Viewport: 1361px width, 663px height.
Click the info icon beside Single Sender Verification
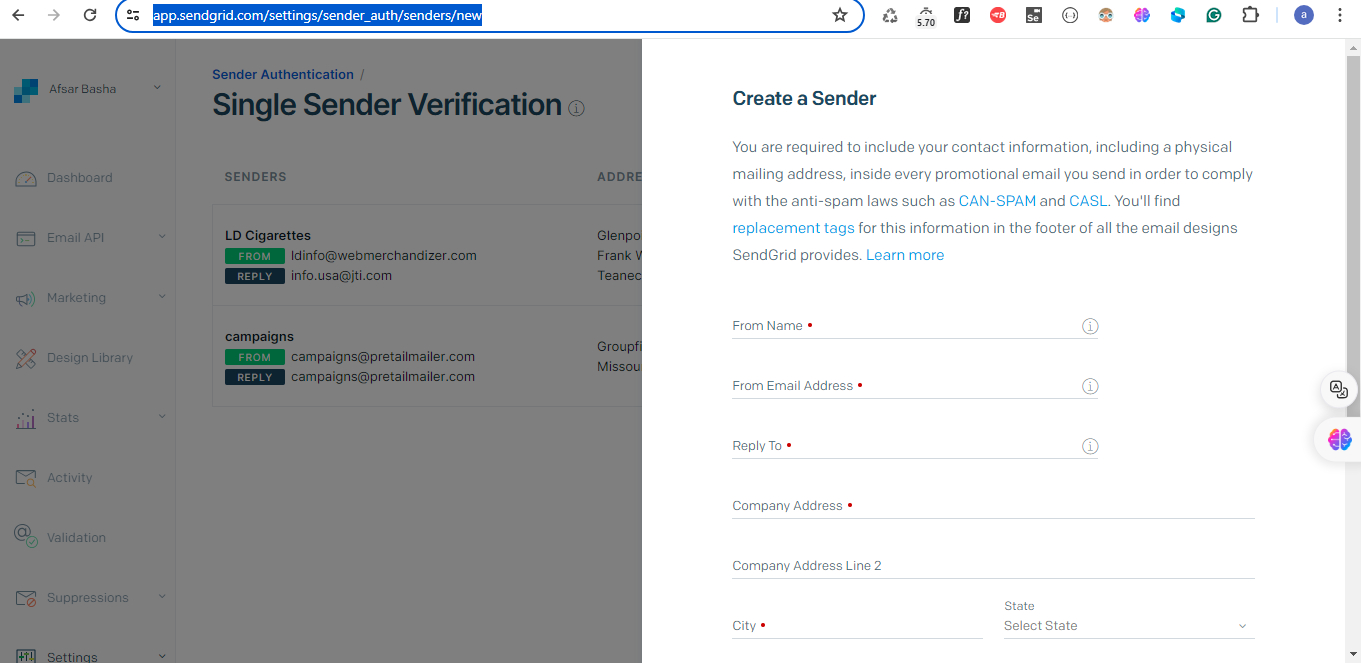point(576,108)
